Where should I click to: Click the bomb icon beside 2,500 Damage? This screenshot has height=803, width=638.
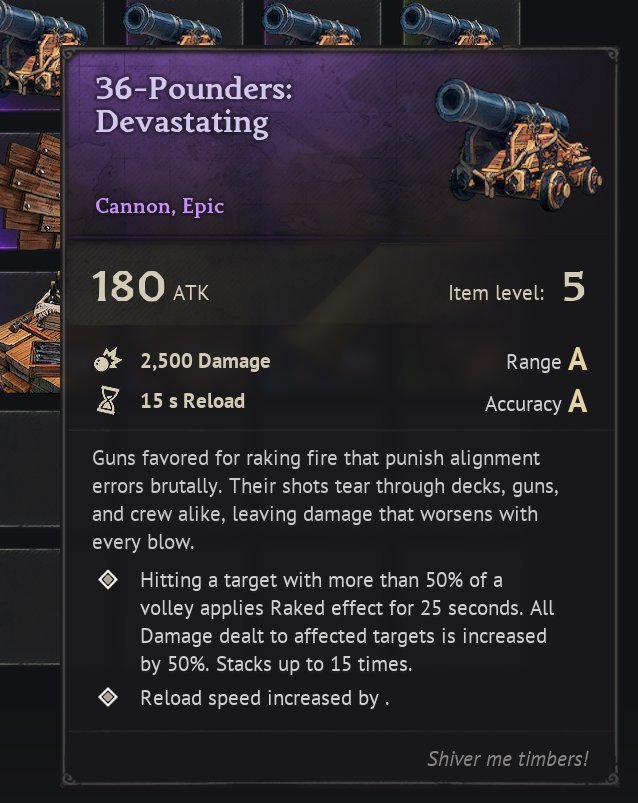pos(107,361)
